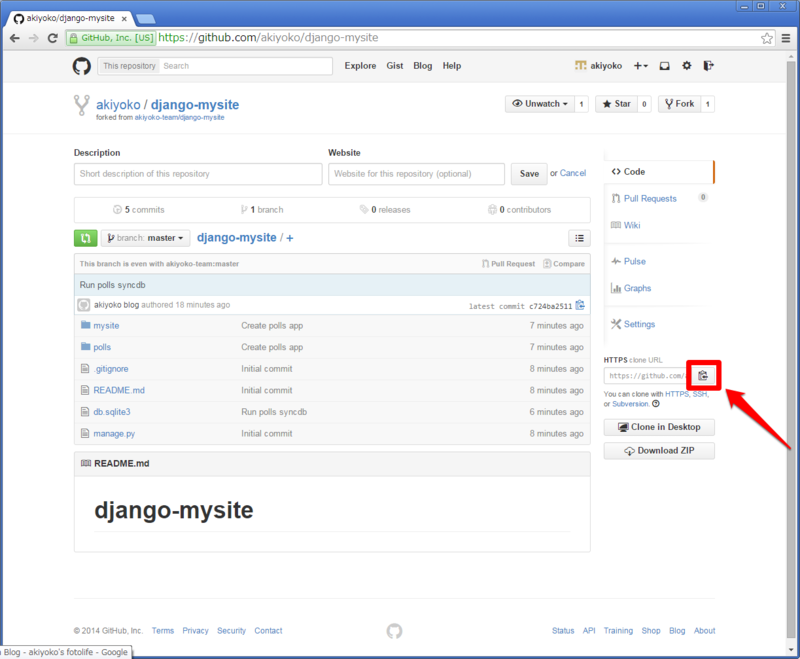
Task: Open akiyoko user profile link
Action: (x=598, y=66)
